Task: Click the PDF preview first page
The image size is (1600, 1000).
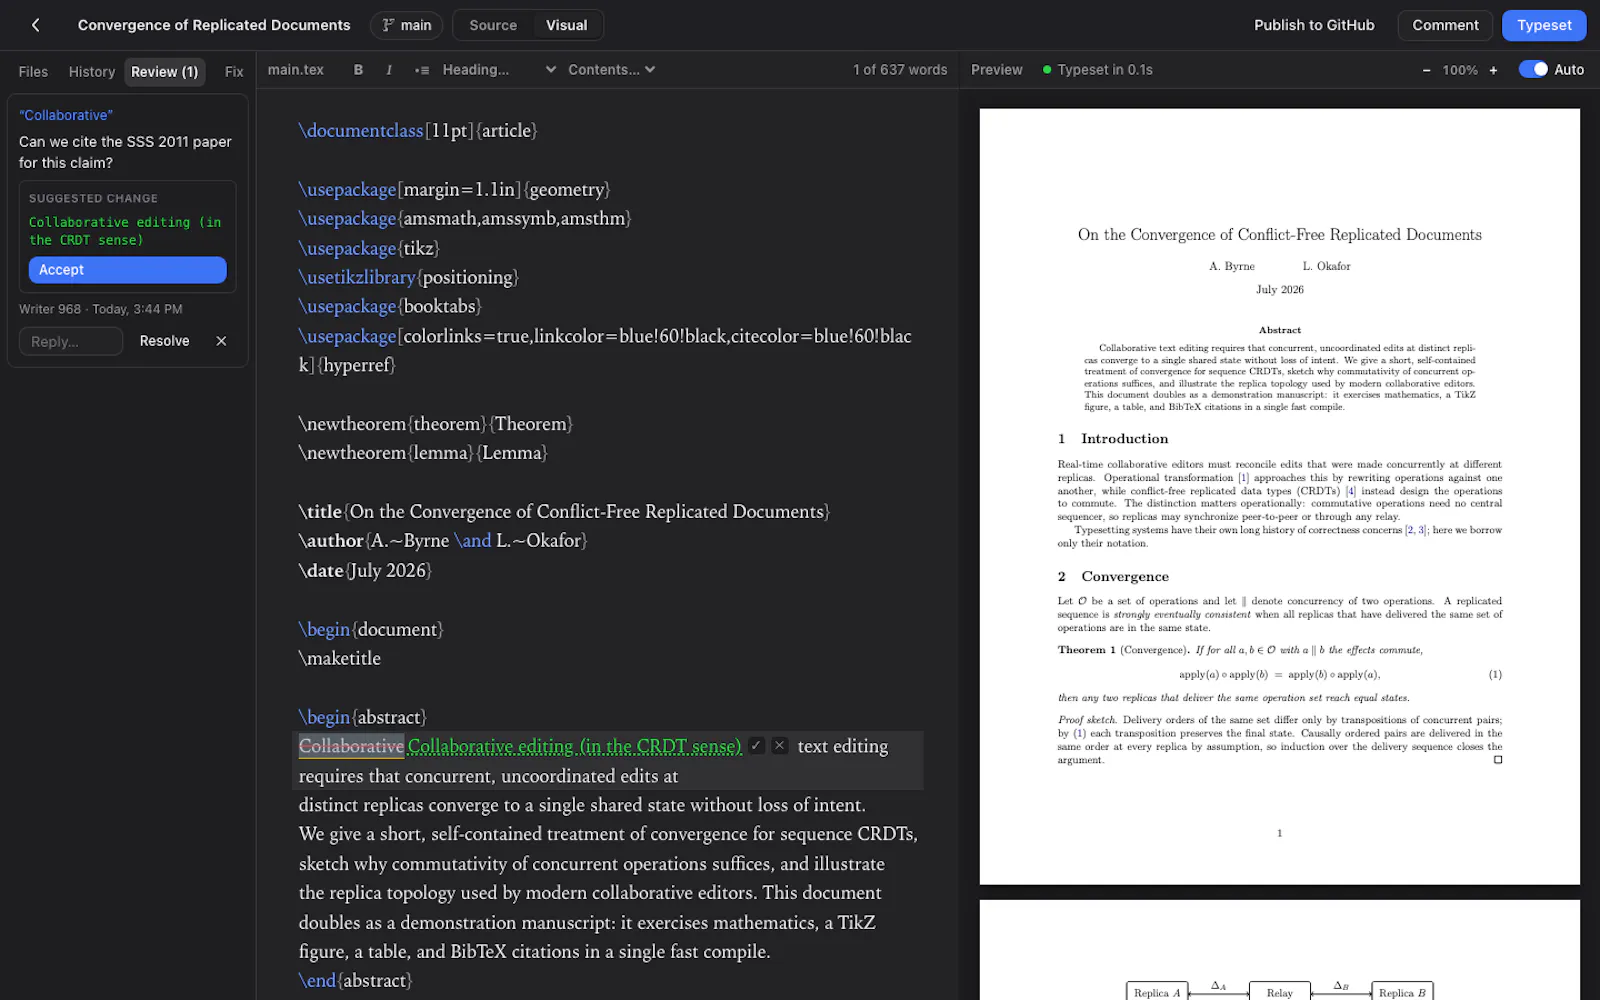Action: 1279,496
